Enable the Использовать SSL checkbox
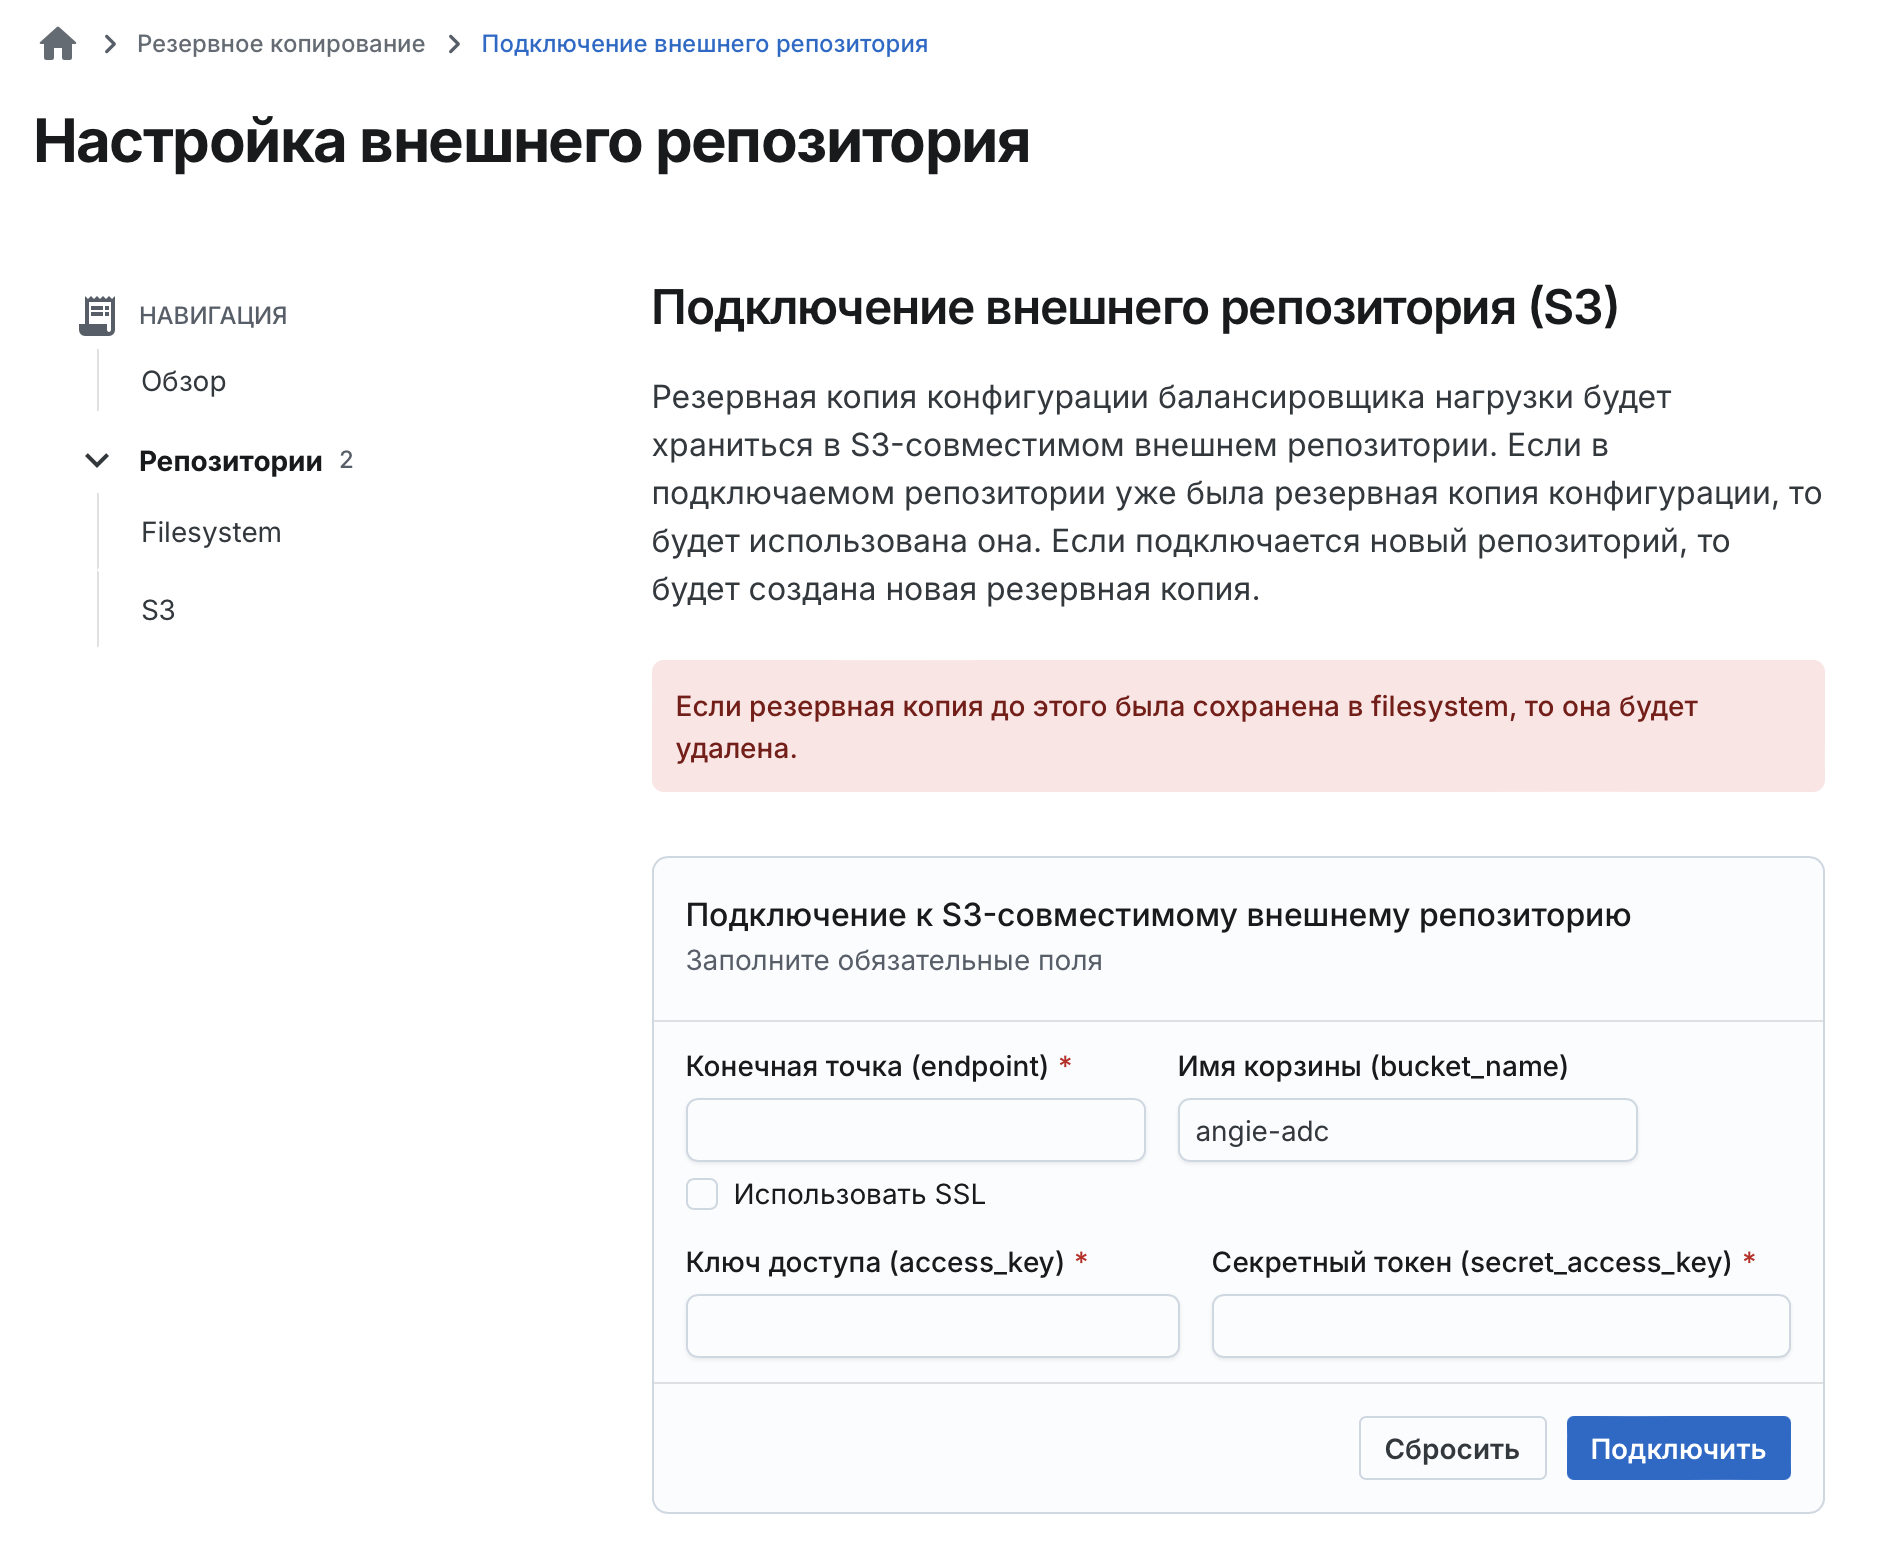1880x1560 pixels. [x=702, y=1194]
